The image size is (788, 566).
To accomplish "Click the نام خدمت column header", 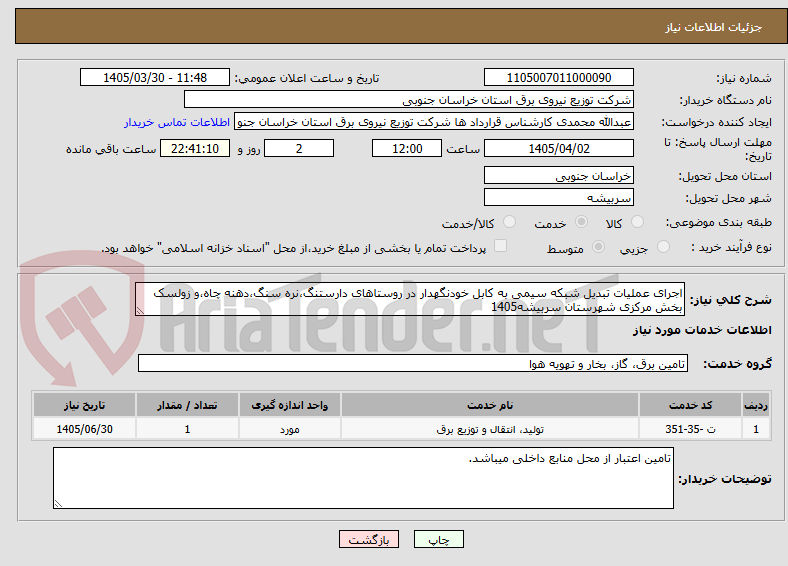I will tap(490, 405).
